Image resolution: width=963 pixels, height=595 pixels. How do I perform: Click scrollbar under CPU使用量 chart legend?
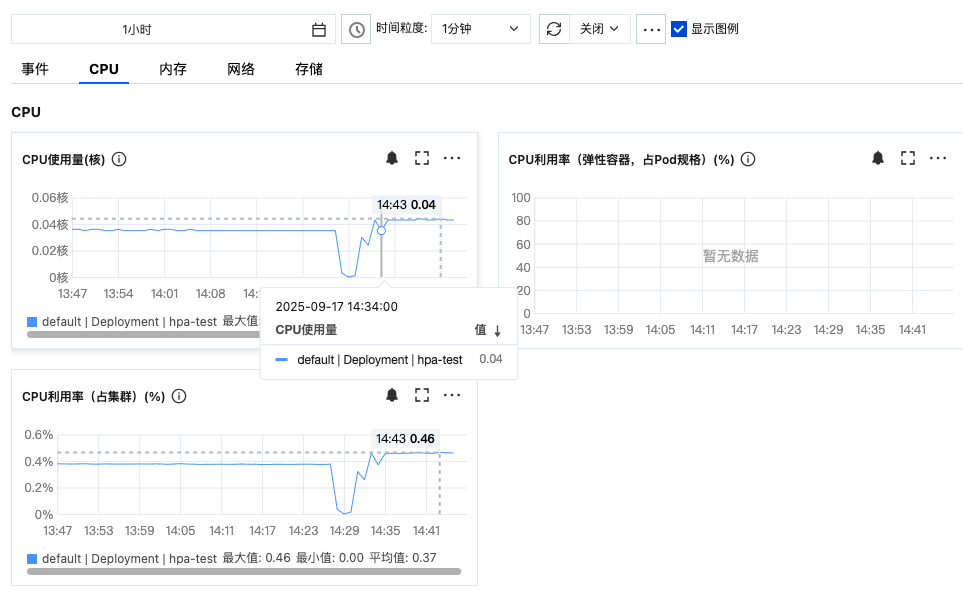(143, 335)
